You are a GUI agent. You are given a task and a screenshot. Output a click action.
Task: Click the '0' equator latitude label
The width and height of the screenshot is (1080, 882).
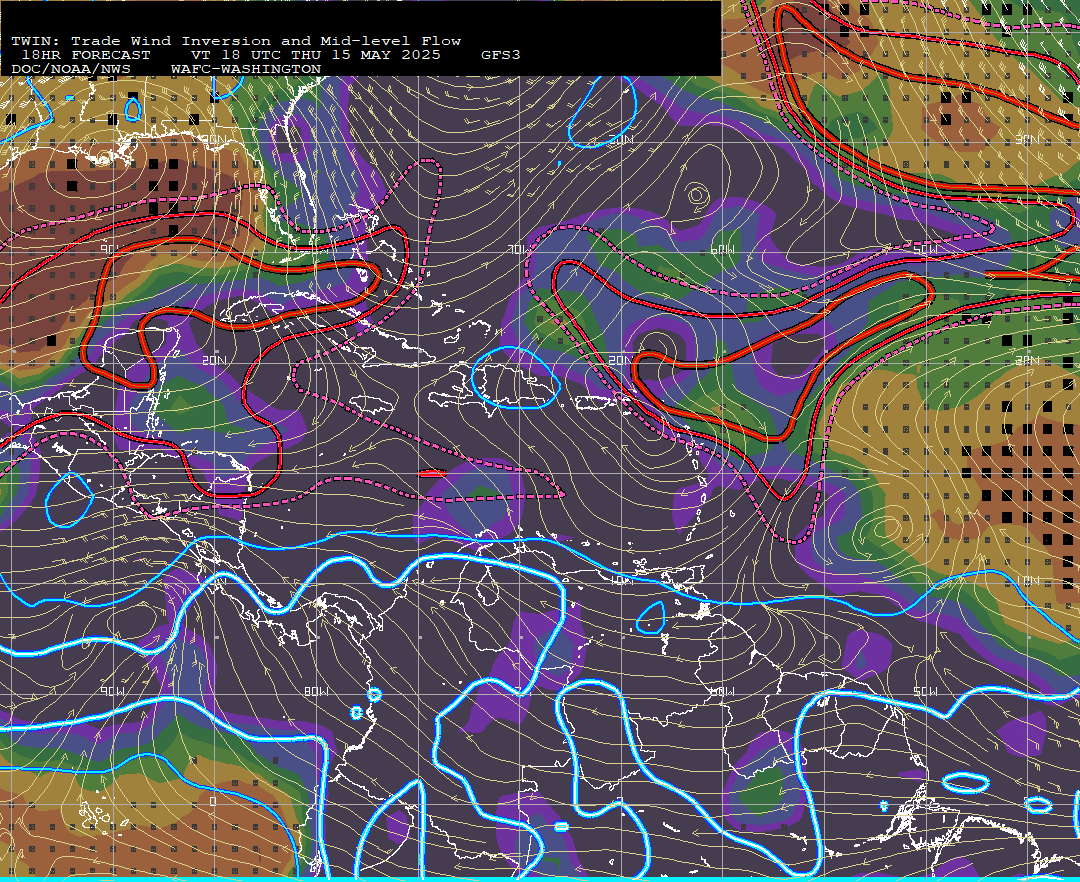click(213, 802)
